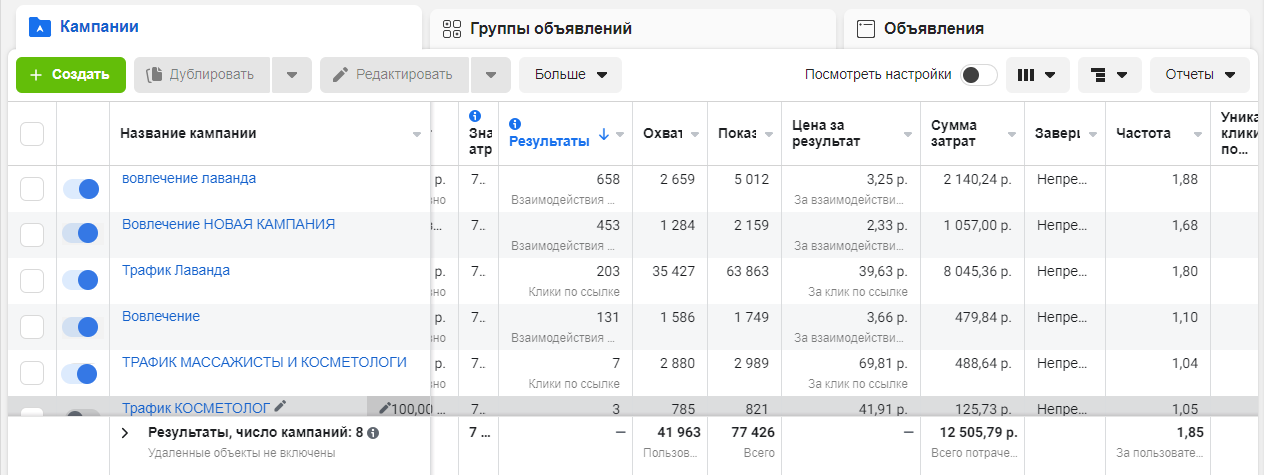Click frequency value 1,88
Image resolution: width=1264 pixels, height=475 pixels.
click(1184, 179)
